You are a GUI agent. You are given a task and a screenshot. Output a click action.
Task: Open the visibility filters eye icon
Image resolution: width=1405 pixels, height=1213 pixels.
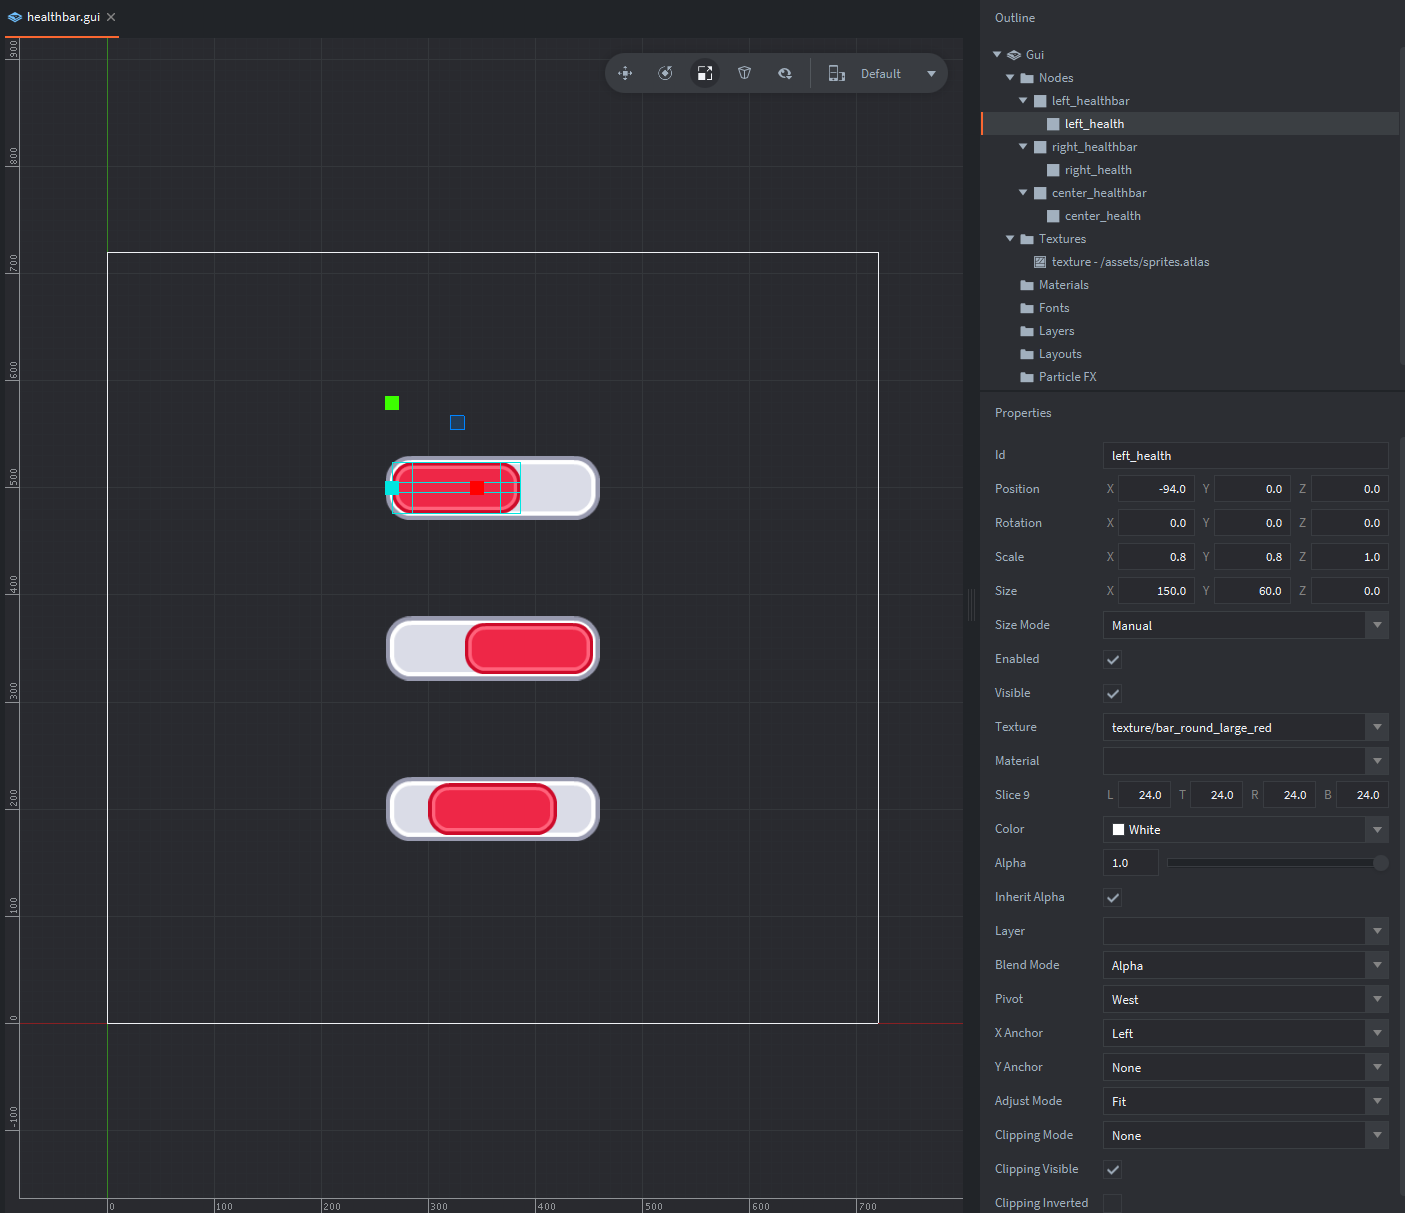pyautogui.click(x=785, y=73)
